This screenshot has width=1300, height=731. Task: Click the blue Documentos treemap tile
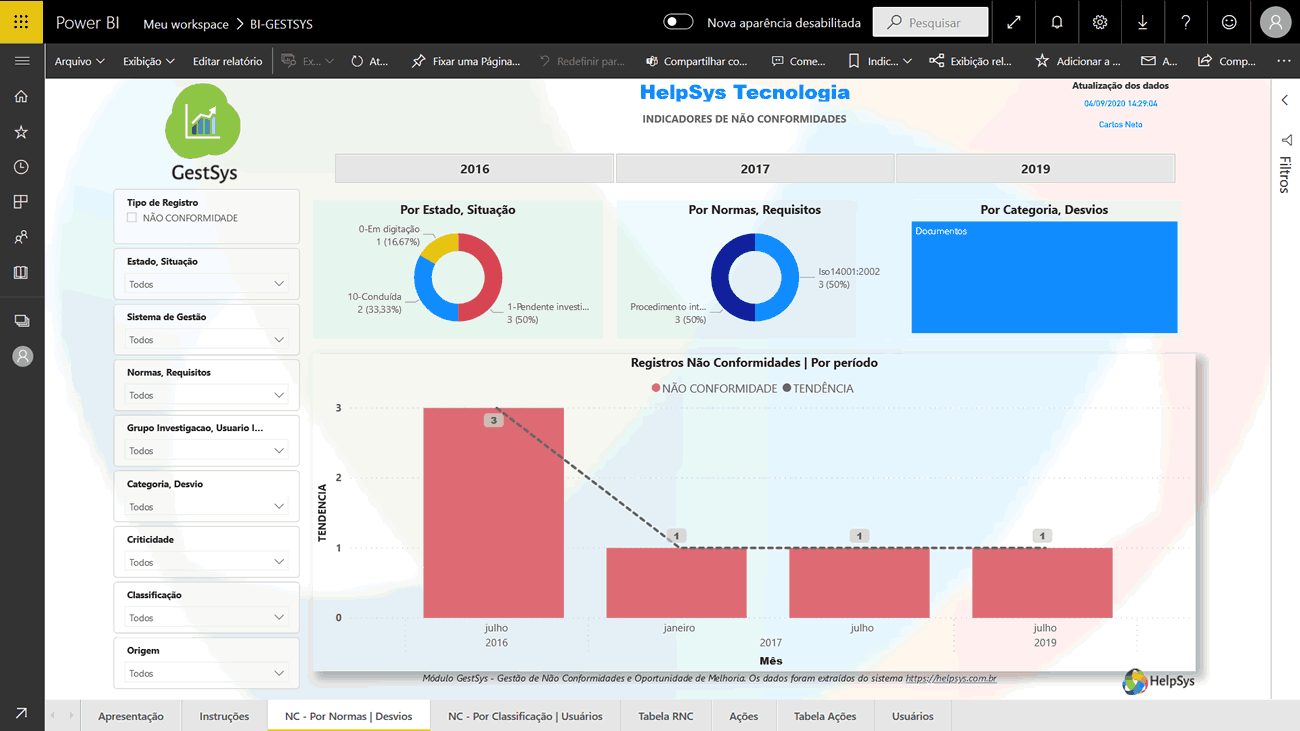click(1044, 278)
